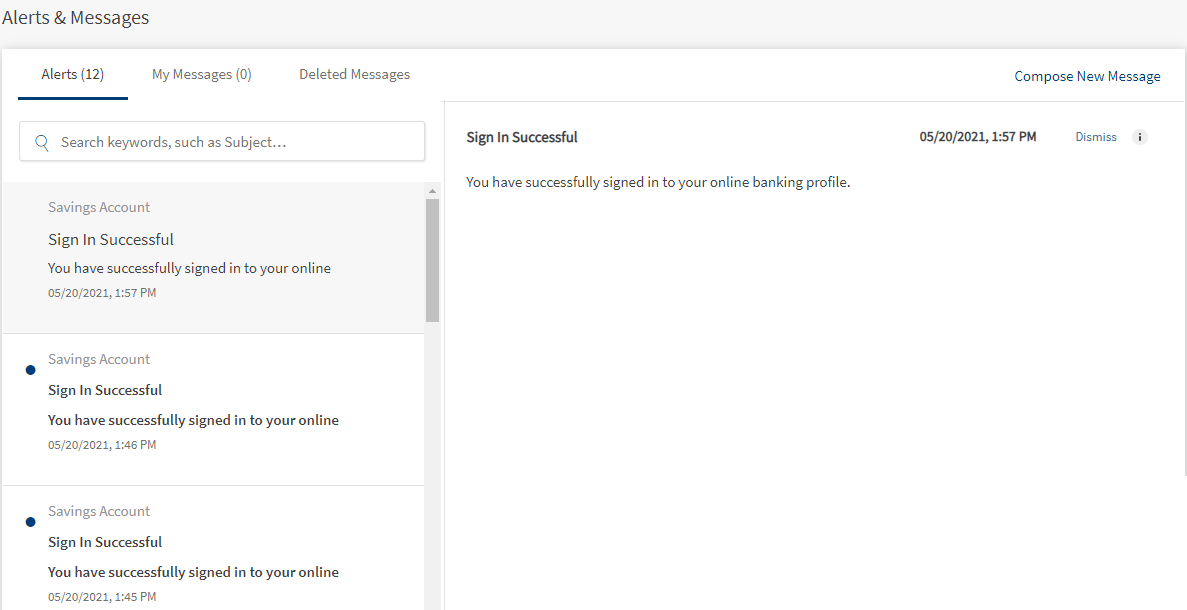This screenshot has width=1187, height=610.
Task: Open the My Messages (0) tab
Action: [201, 75]
